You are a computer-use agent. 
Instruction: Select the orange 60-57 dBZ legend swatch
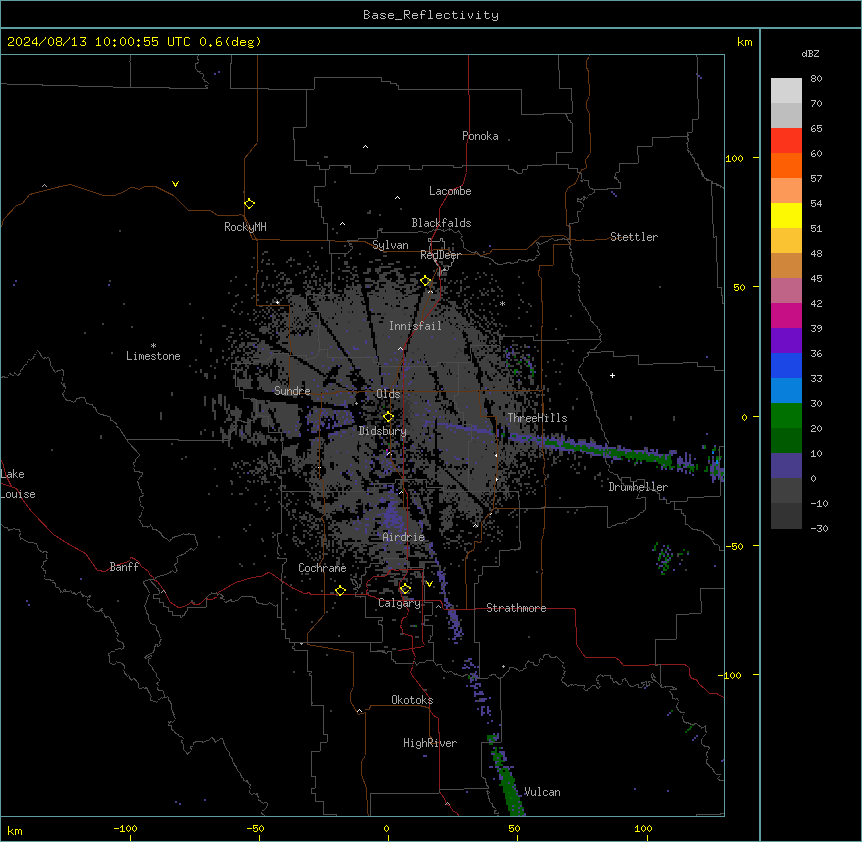pos(786,165)
